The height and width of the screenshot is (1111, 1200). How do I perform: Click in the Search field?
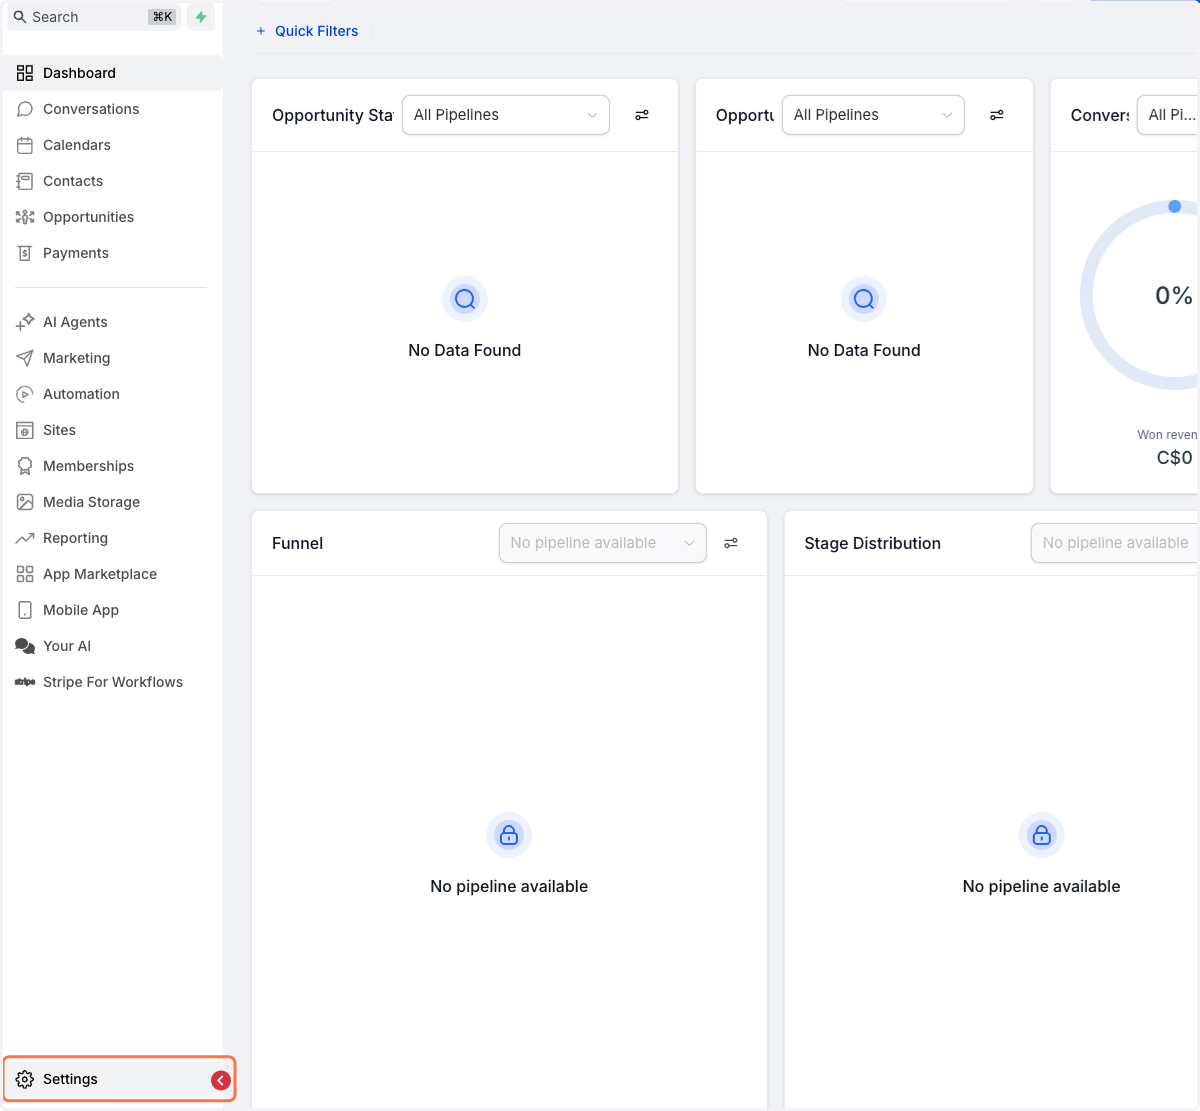95,17
